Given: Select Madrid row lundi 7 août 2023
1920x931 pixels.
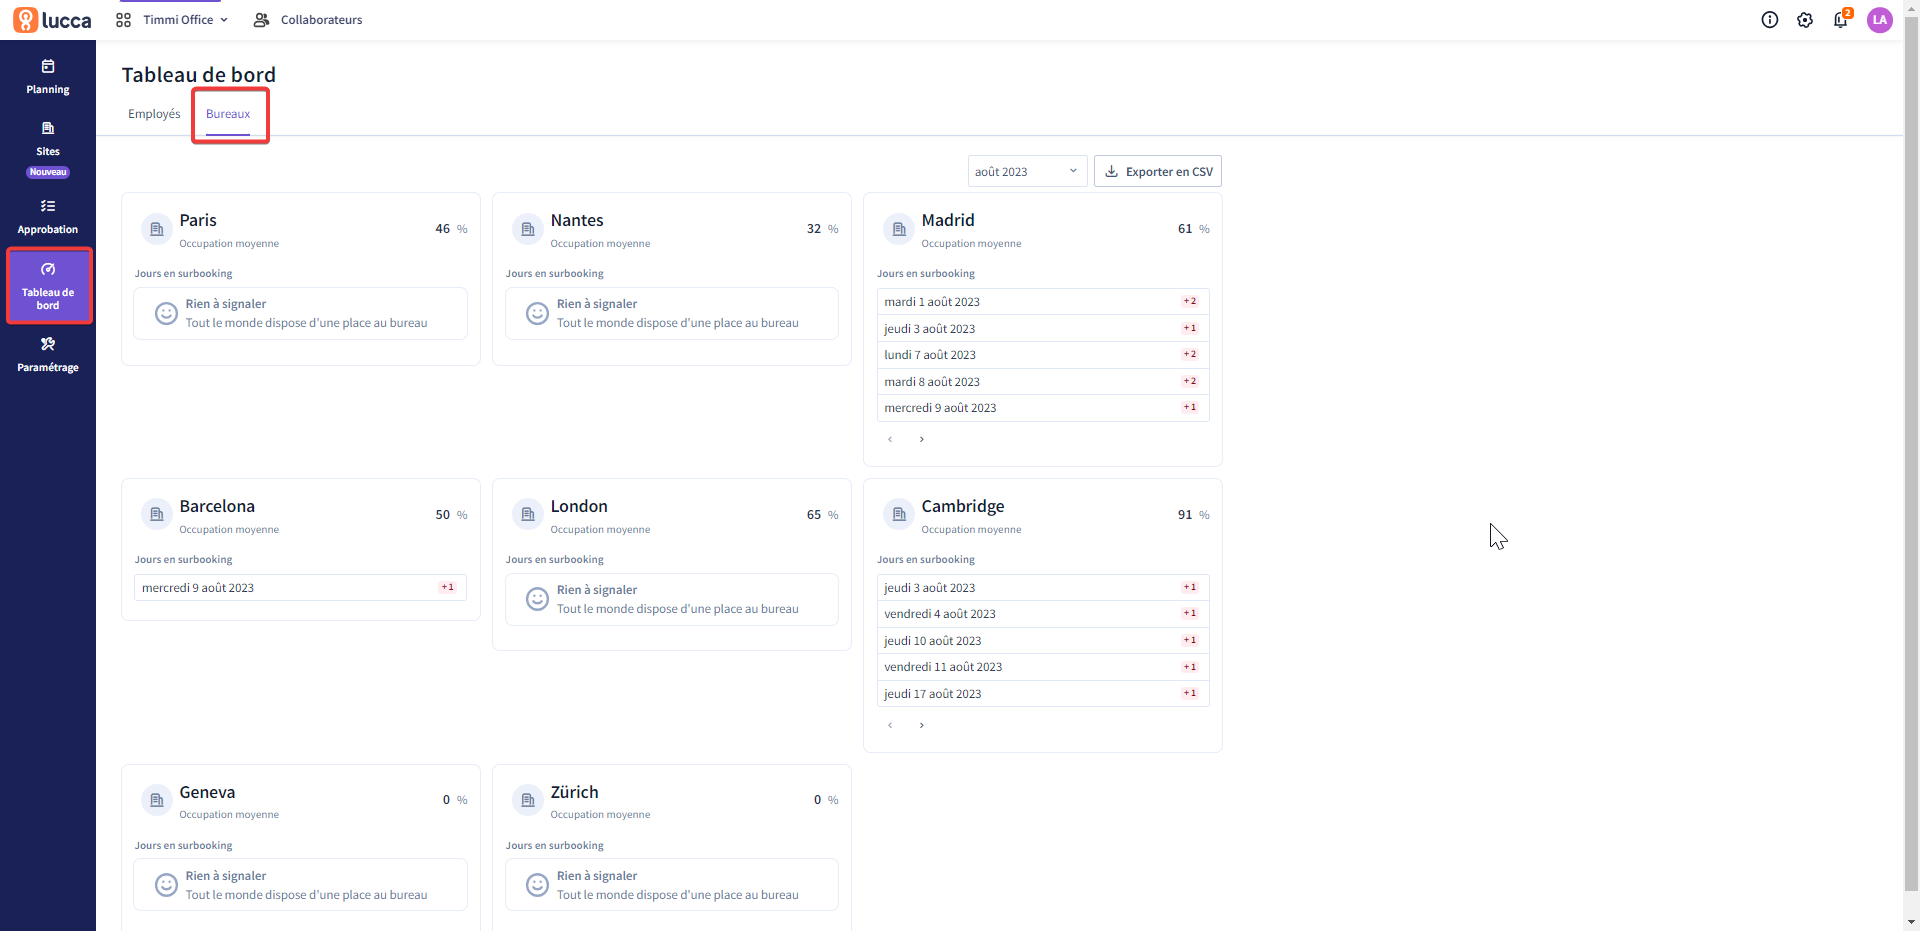Looking at the screenshot, I should [1043, 355].
